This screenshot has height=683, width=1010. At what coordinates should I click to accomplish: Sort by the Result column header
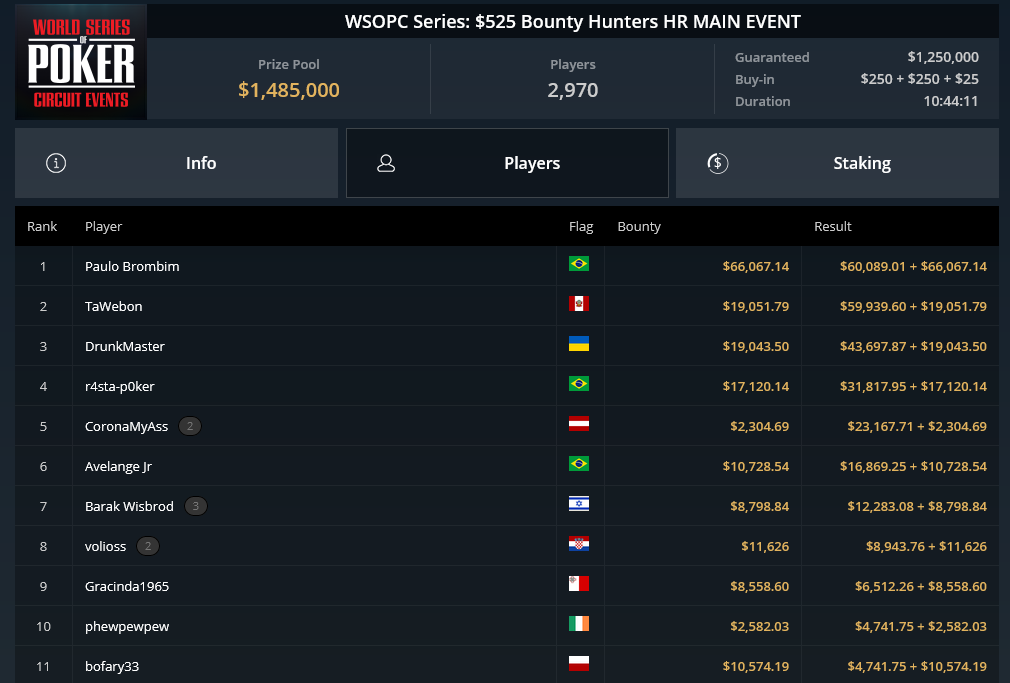(832, 226)
